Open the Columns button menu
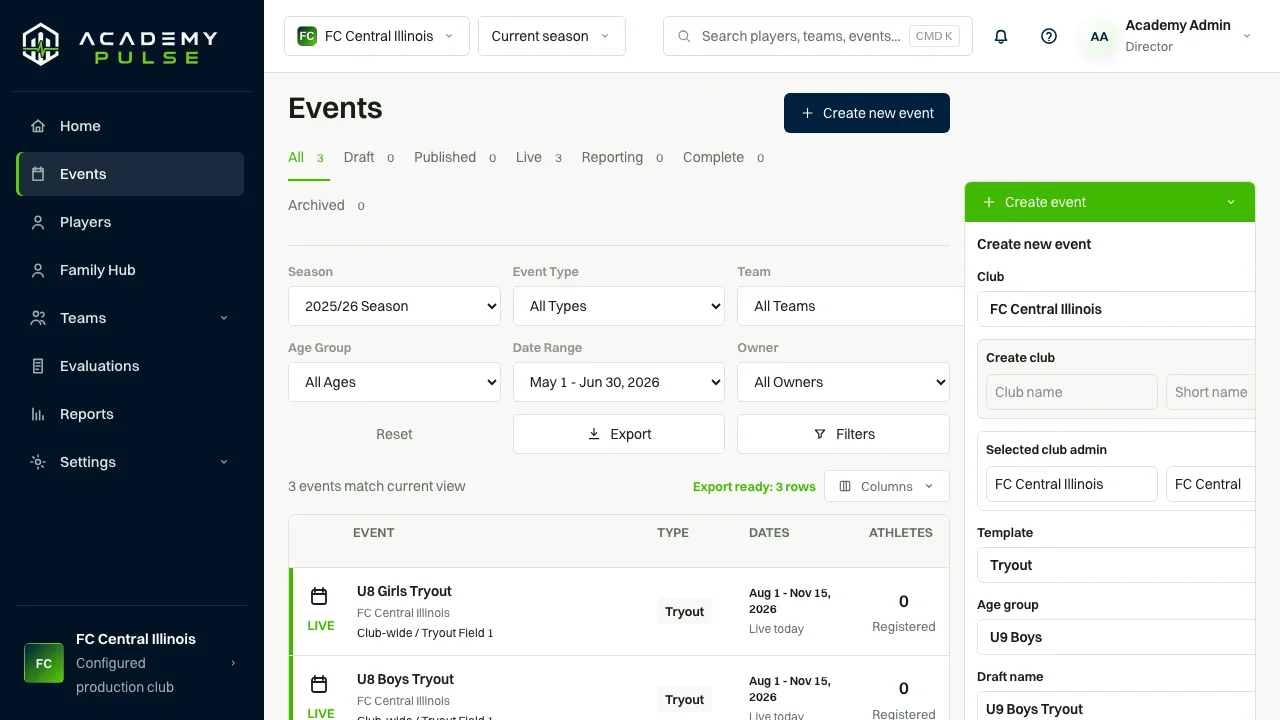1280x720 pixels. point(887,486)
